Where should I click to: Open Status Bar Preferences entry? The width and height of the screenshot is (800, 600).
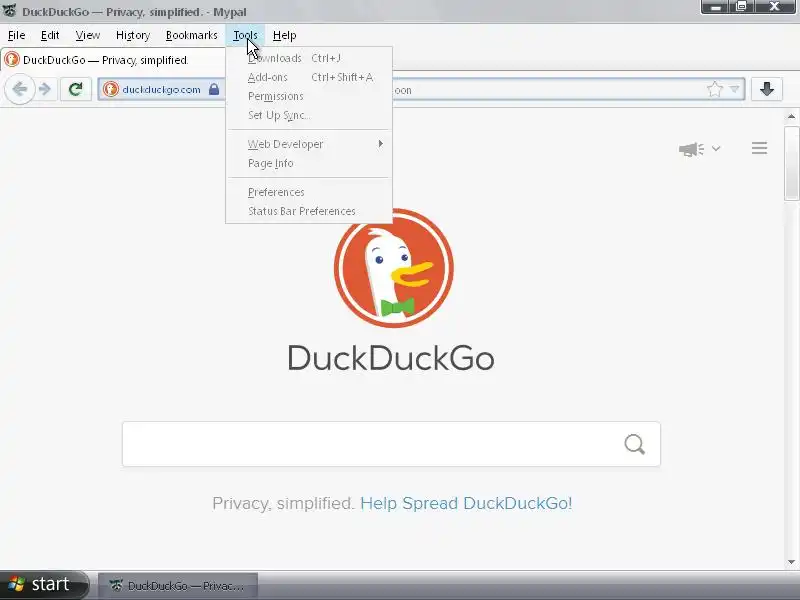pyautogui.click(x=309, y=211)
